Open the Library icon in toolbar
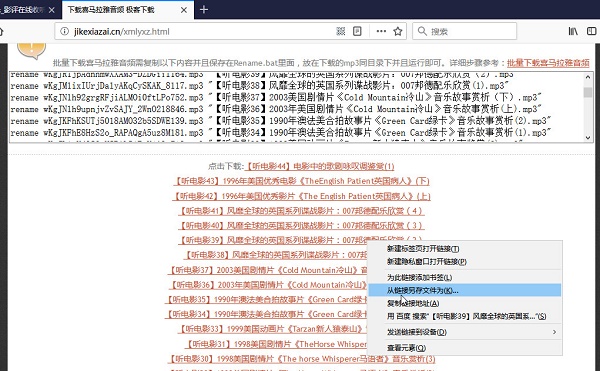 [x=573, y=31]
